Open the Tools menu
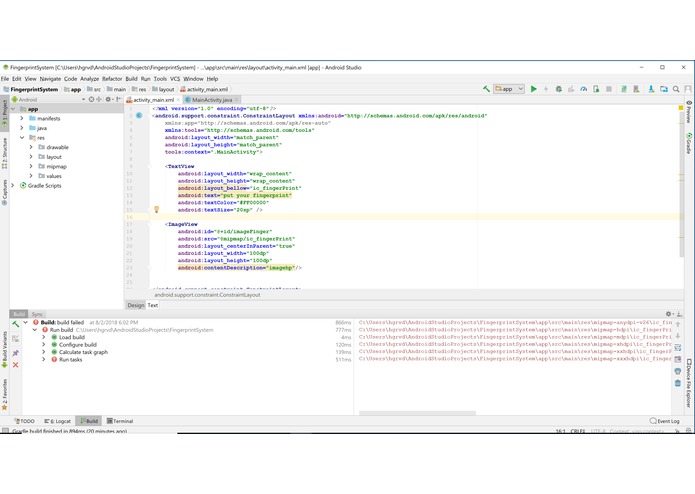Screen dimensions: 695x494 (x=160, y=78)
